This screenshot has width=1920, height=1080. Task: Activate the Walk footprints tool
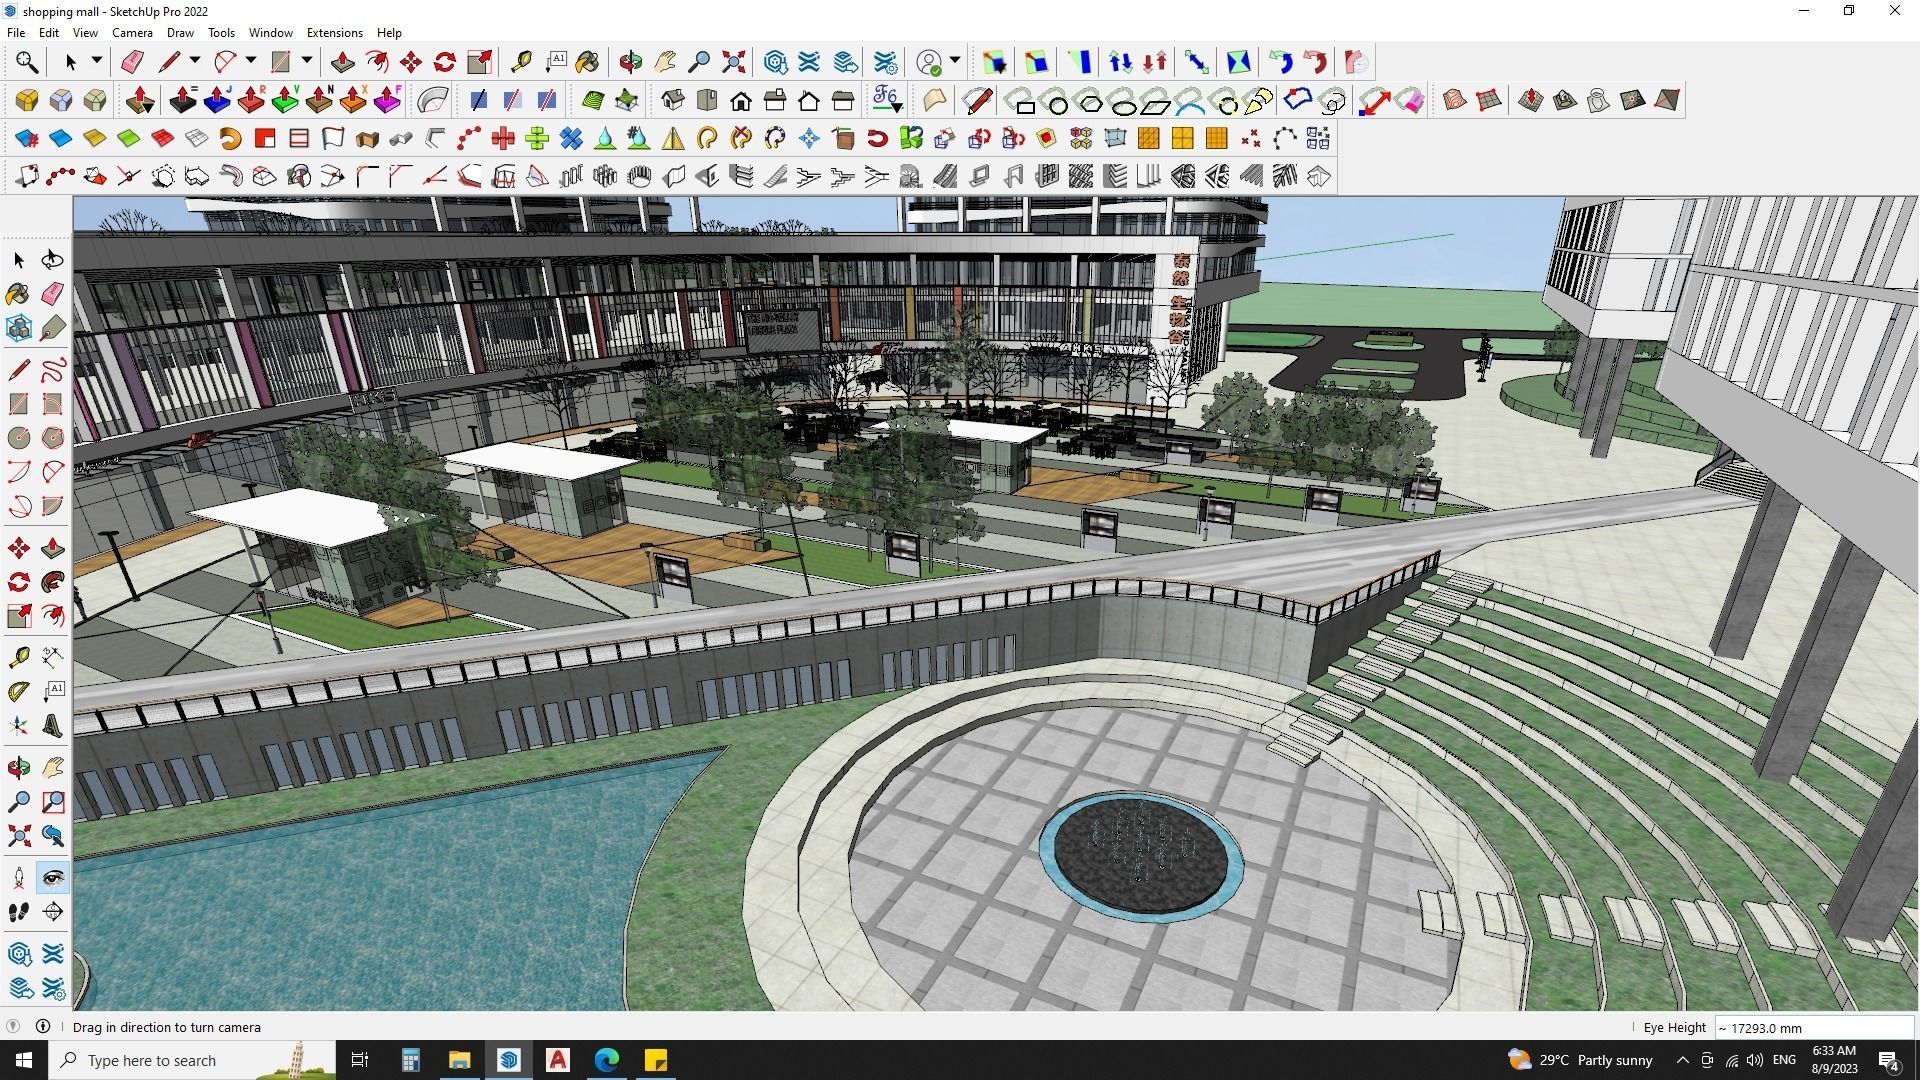tap(18, 912)
